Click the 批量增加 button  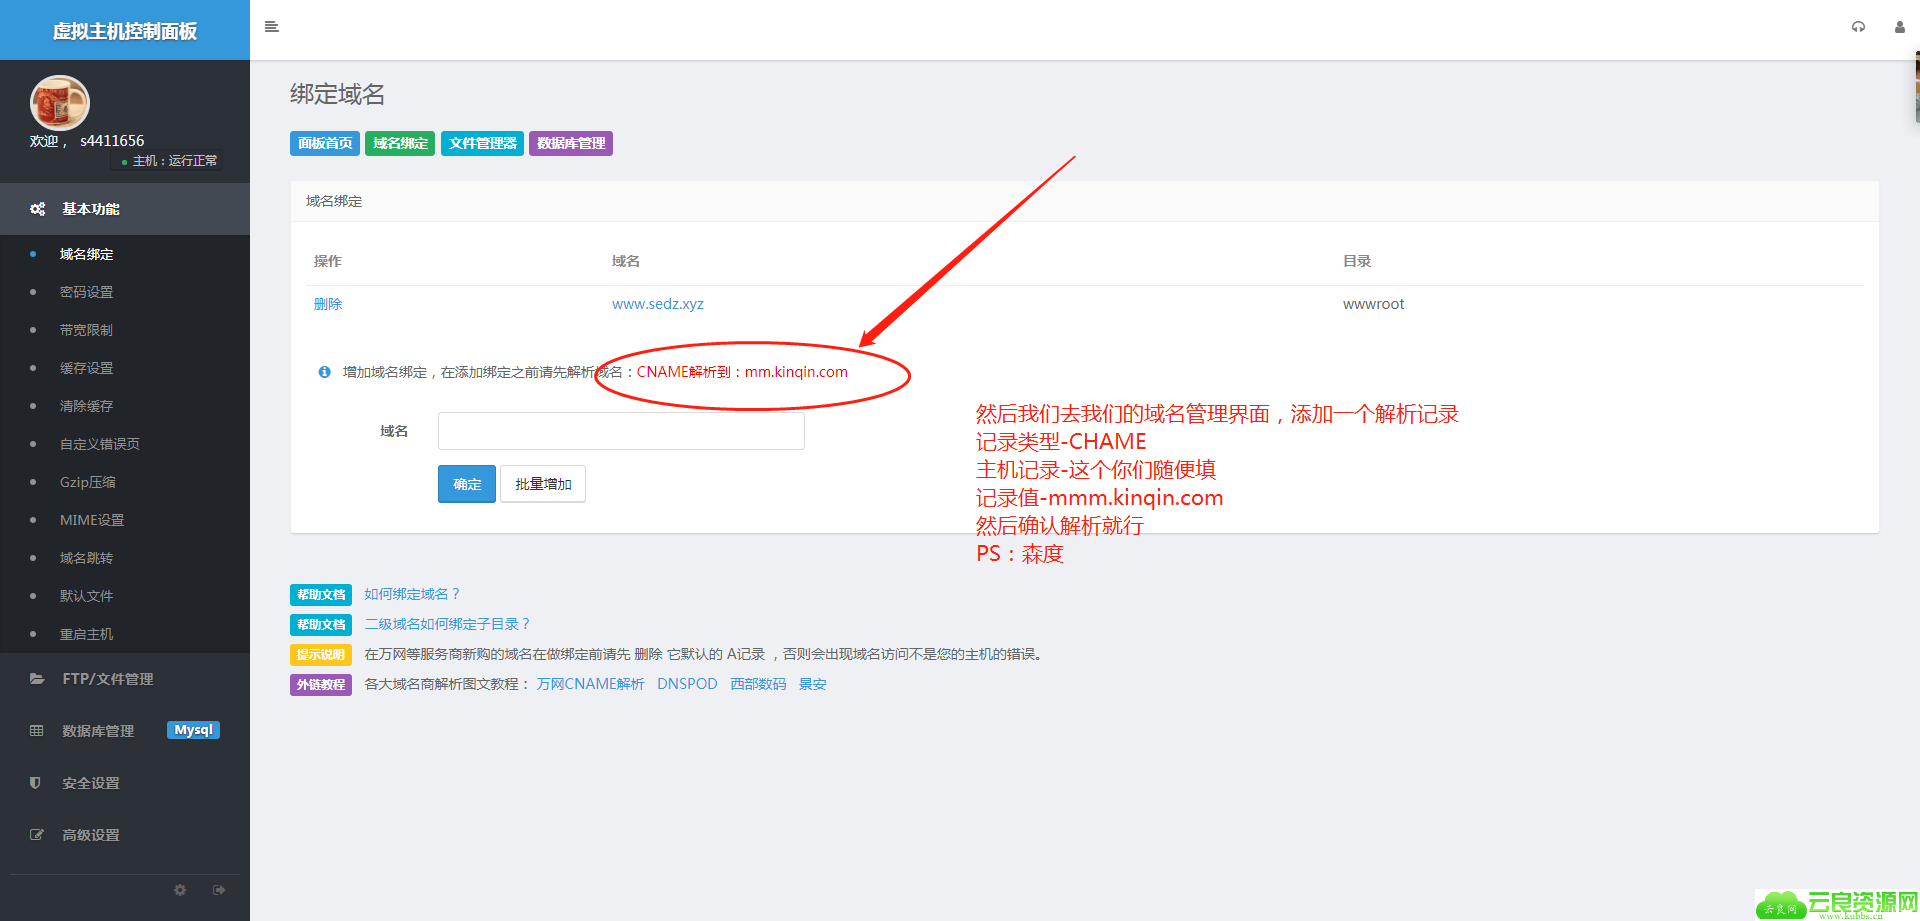point(543,484)
